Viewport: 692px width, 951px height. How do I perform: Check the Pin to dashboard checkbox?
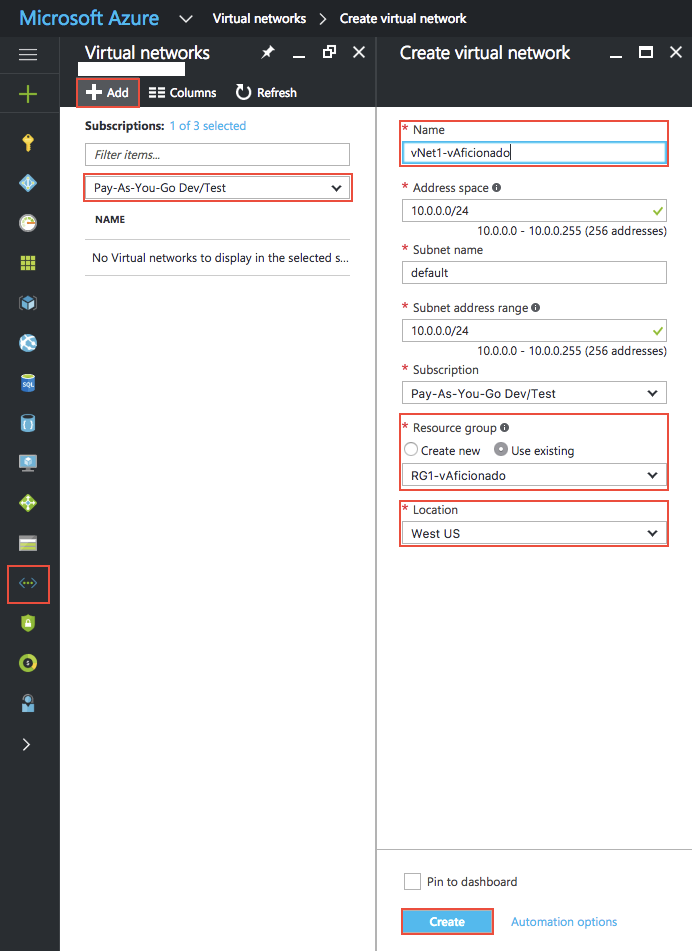point(412,881)
